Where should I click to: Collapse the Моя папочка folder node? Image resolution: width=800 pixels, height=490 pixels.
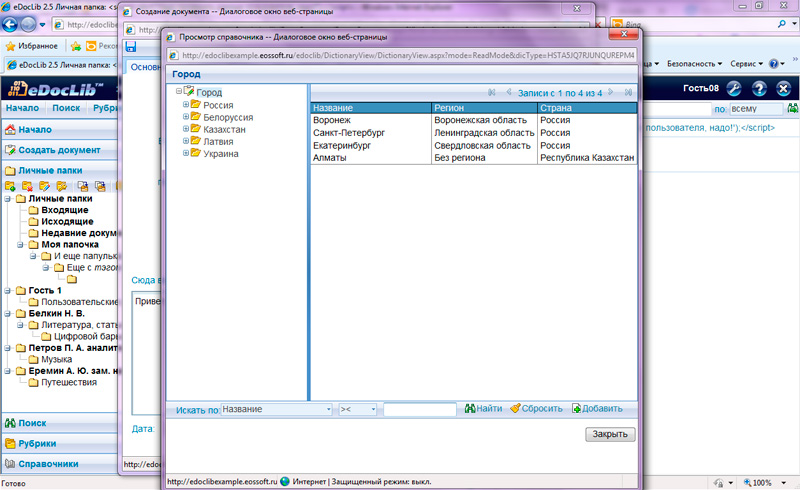point(20,244)
